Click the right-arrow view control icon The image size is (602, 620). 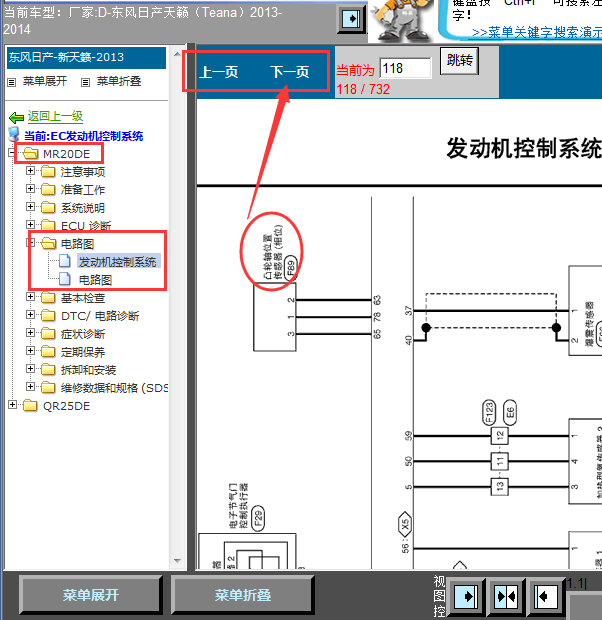click(467, 596)
